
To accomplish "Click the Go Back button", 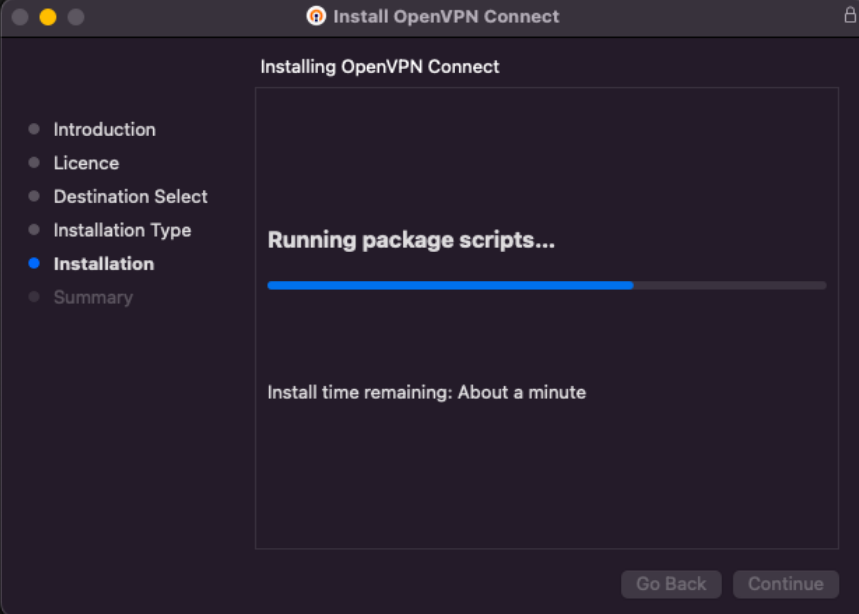I will point(671,584).
